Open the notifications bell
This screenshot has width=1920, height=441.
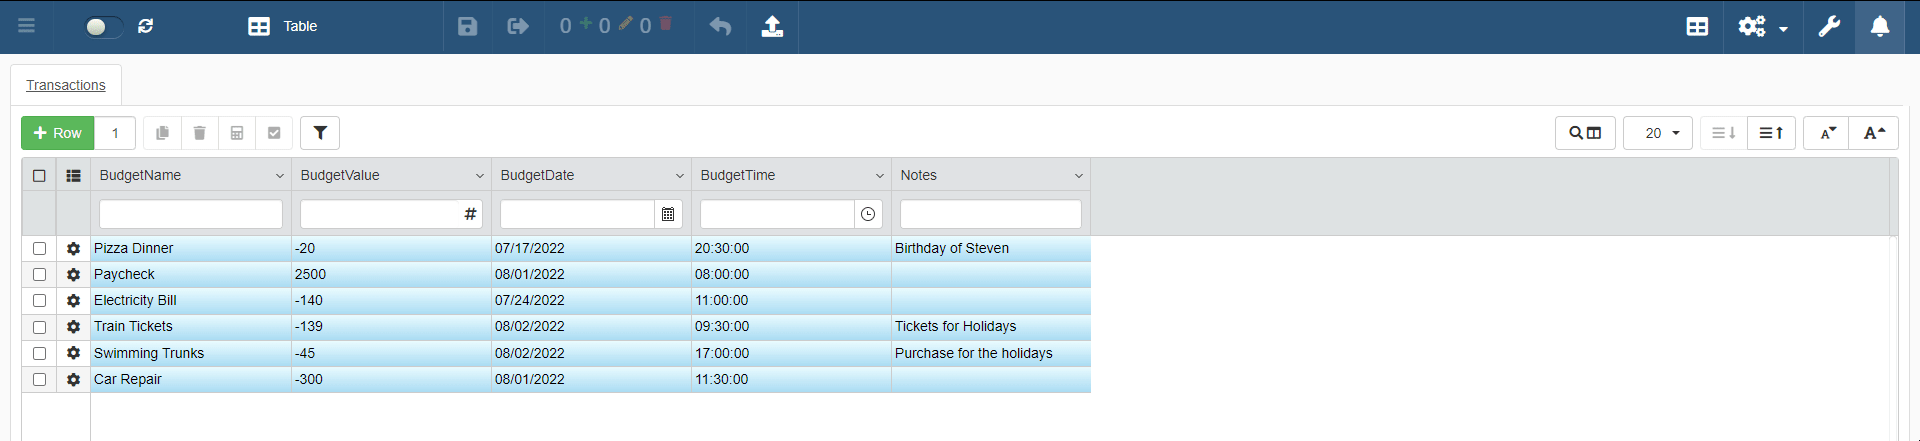pyautogui.click(x=1880, y=26)
